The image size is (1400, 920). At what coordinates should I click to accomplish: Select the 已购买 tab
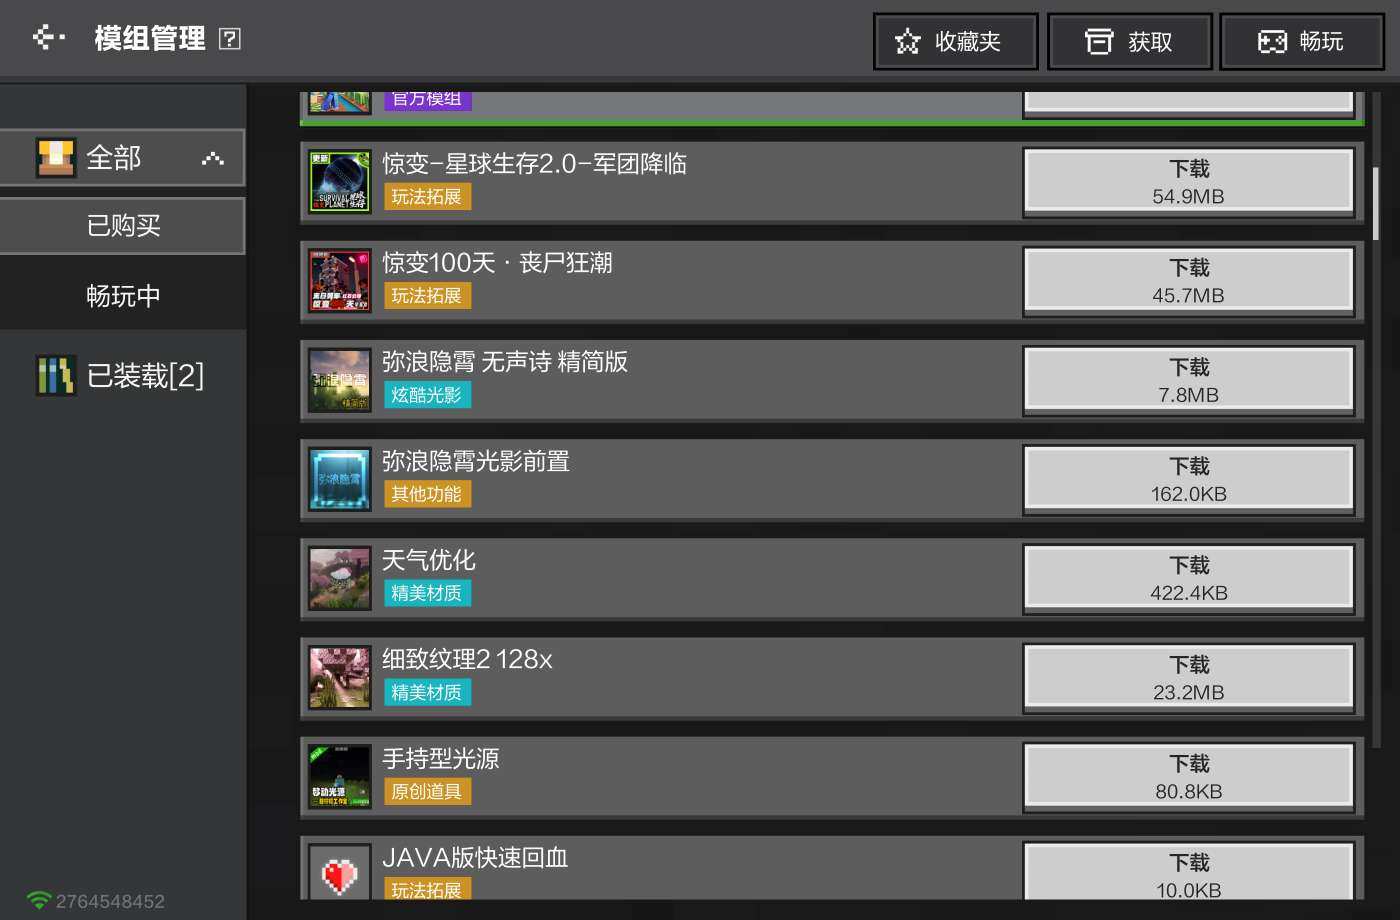point(122,226)
